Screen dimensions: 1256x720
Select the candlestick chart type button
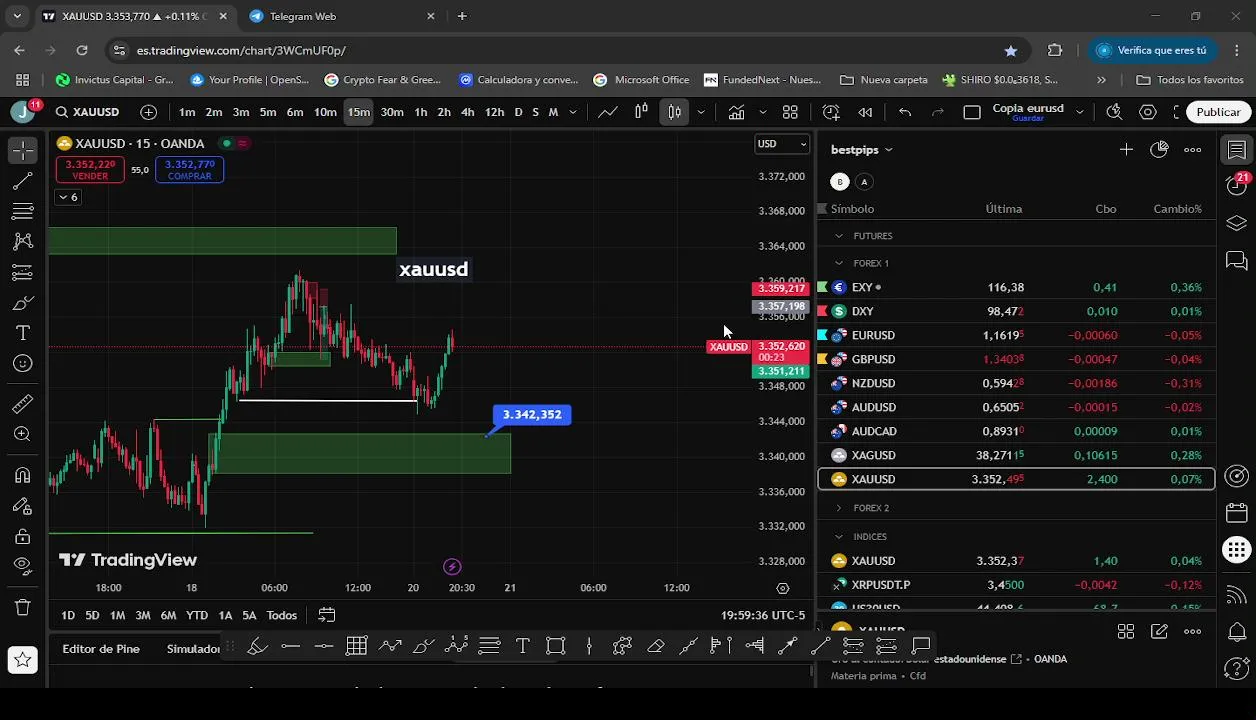coord(675,112)
